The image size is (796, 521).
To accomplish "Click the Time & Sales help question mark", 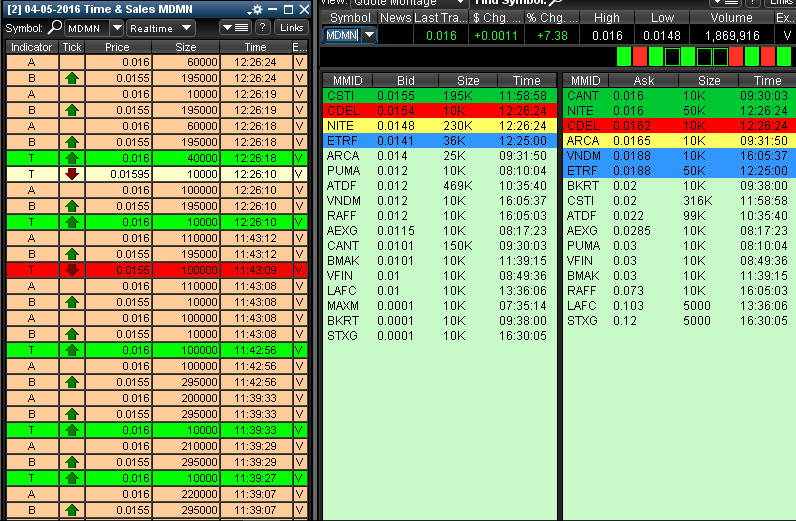I will pos(263,28).
